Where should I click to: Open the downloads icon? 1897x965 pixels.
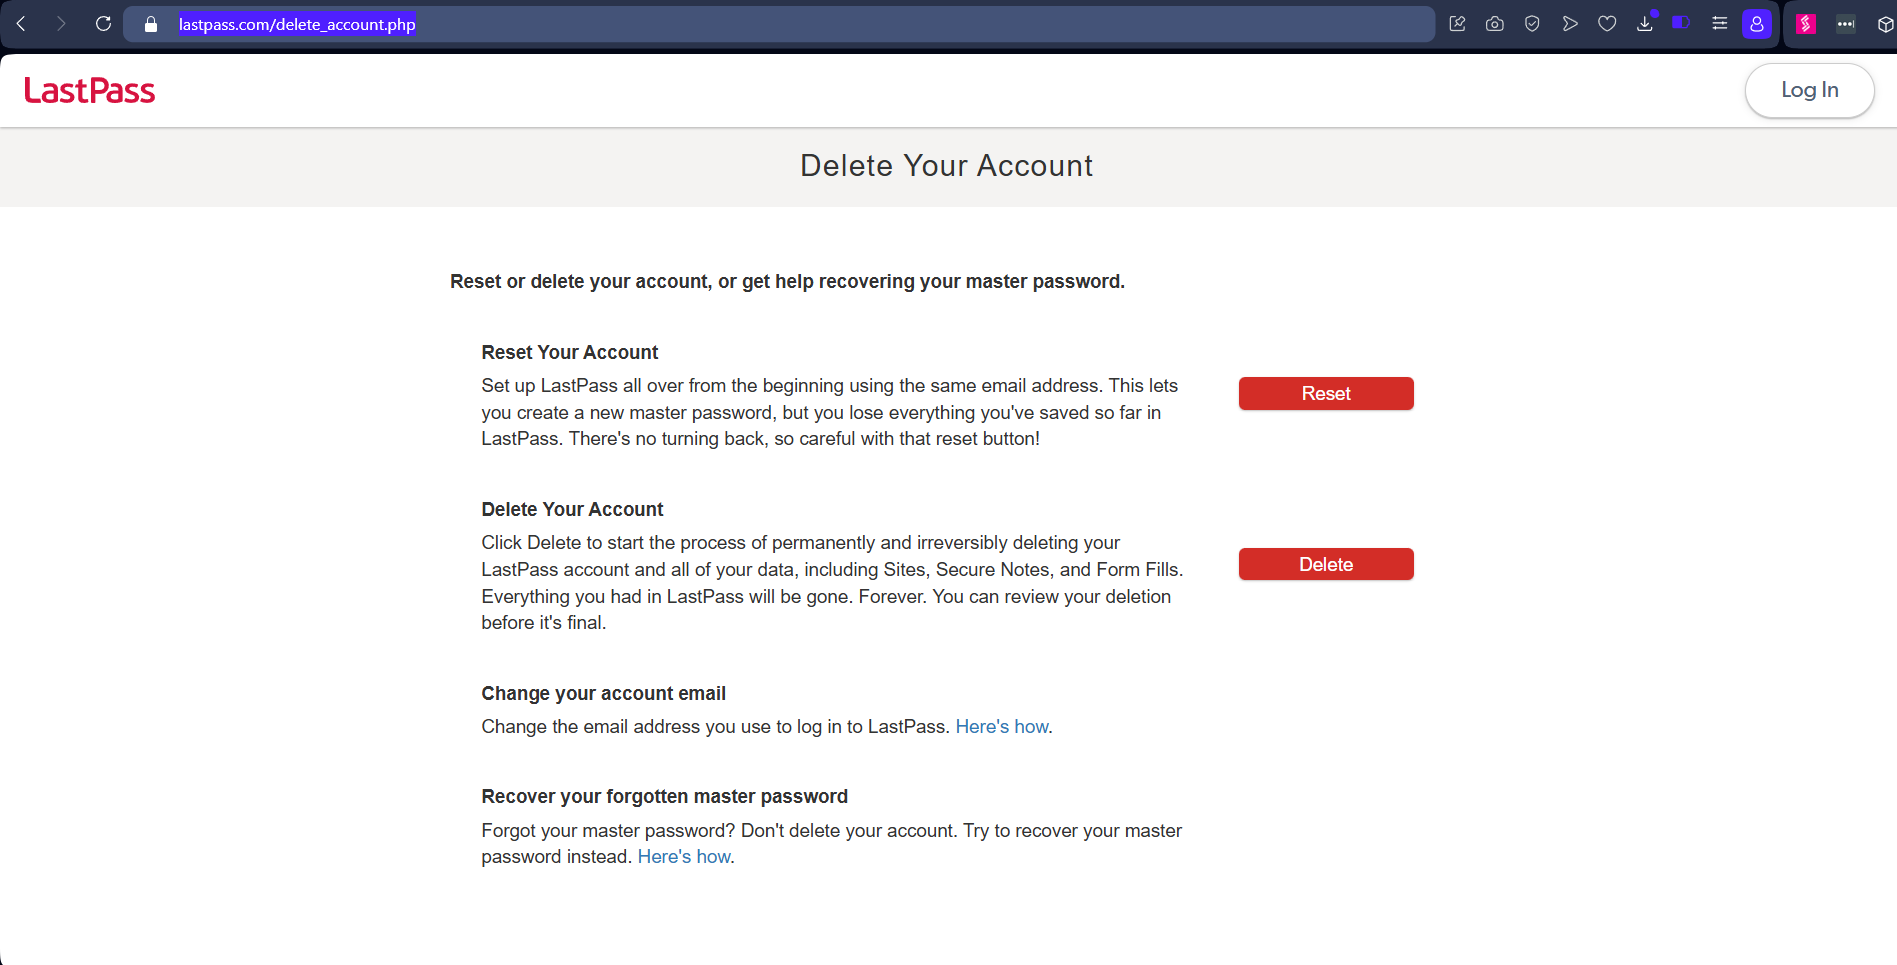click(1645, 24)
